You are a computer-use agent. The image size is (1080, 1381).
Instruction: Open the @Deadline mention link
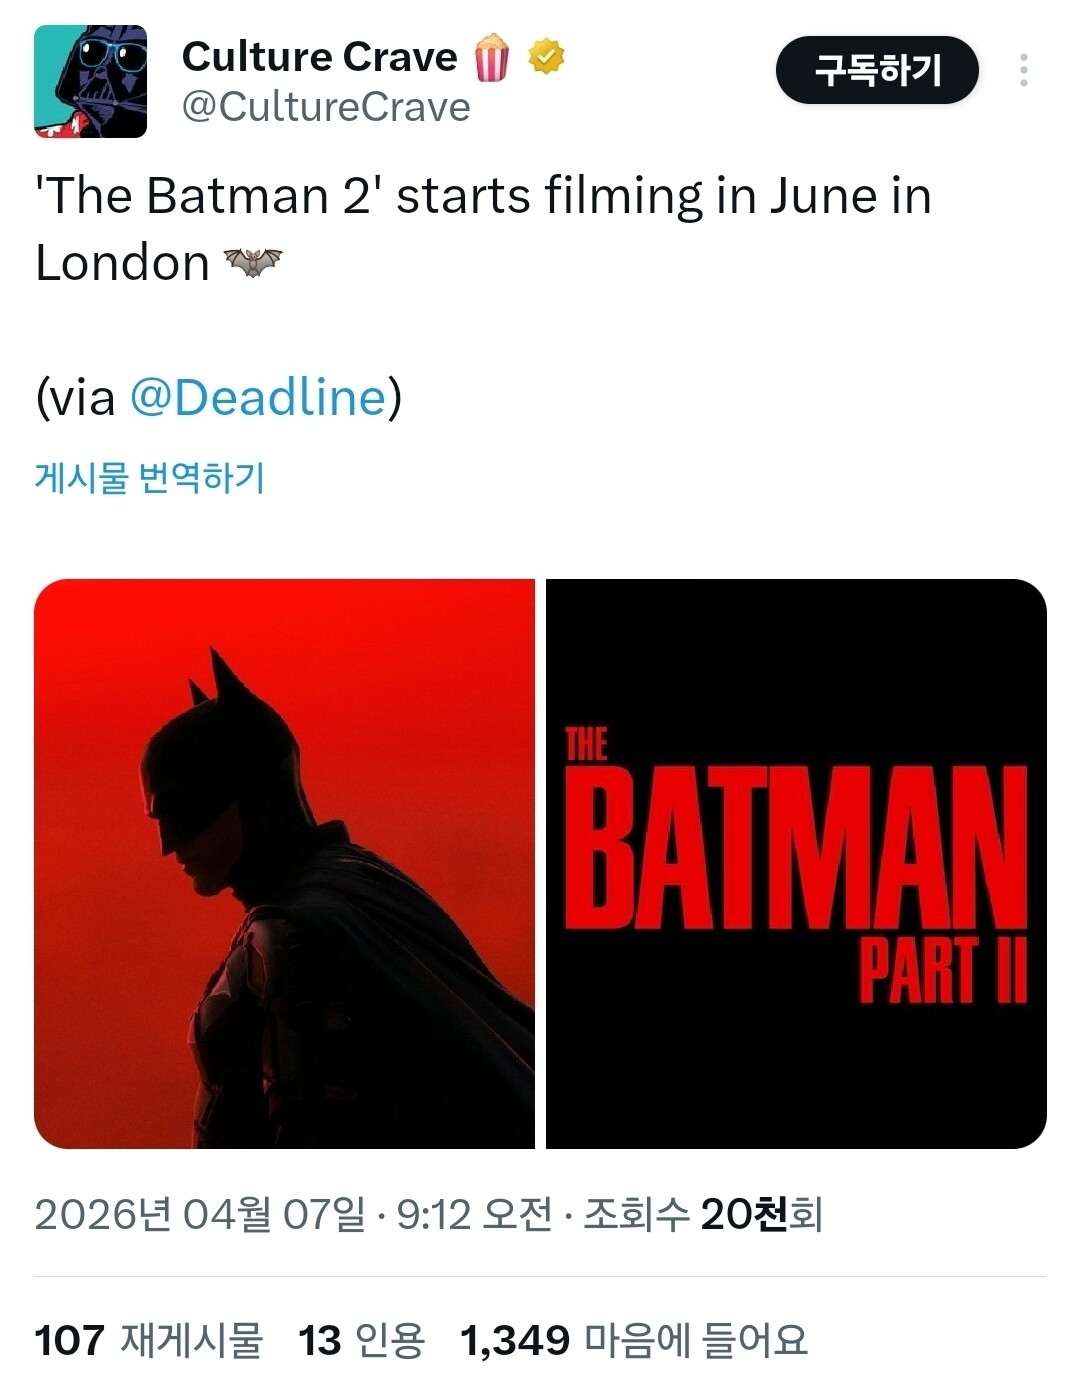tap(258, 397)
